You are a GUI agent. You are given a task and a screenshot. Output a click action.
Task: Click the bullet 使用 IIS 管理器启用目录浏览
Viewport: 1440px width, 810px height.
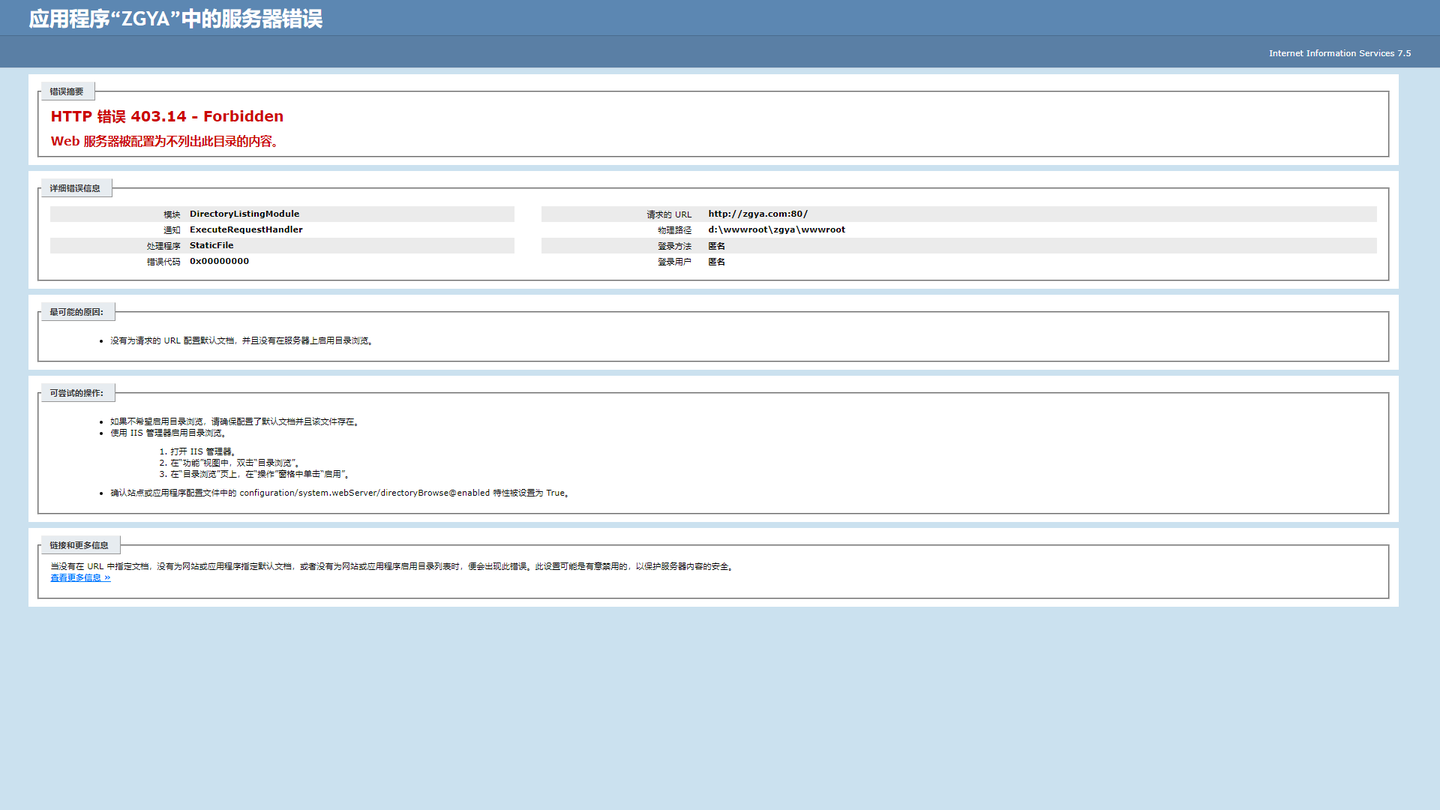coord(168,433)
